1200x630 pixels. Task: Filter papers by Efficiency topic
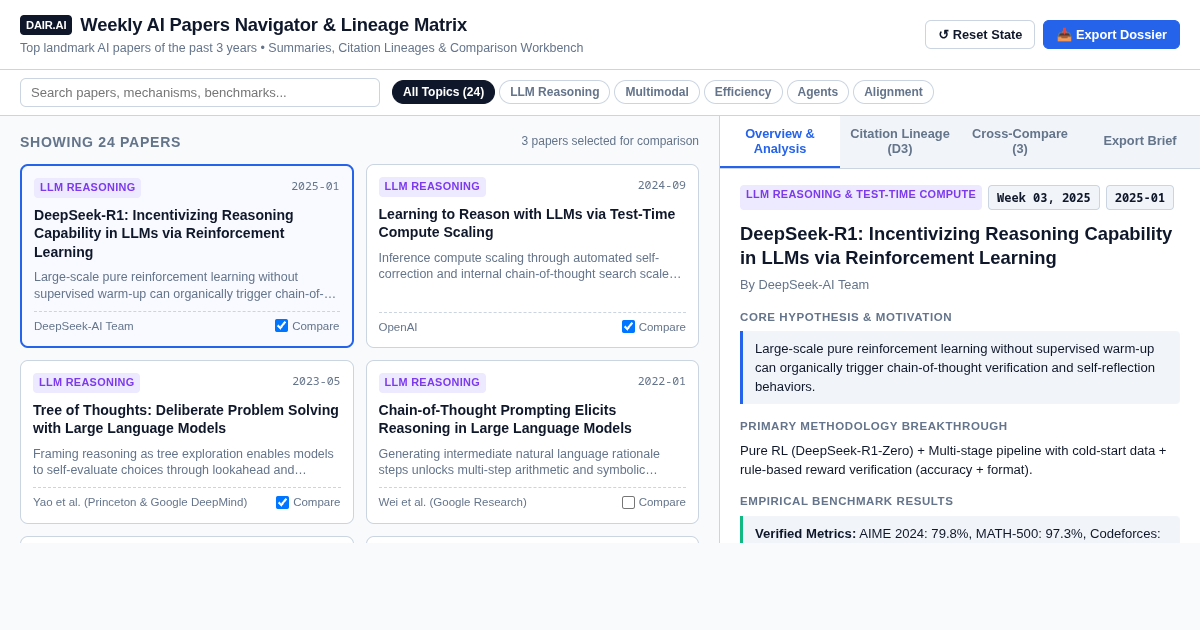coord(743,92)
